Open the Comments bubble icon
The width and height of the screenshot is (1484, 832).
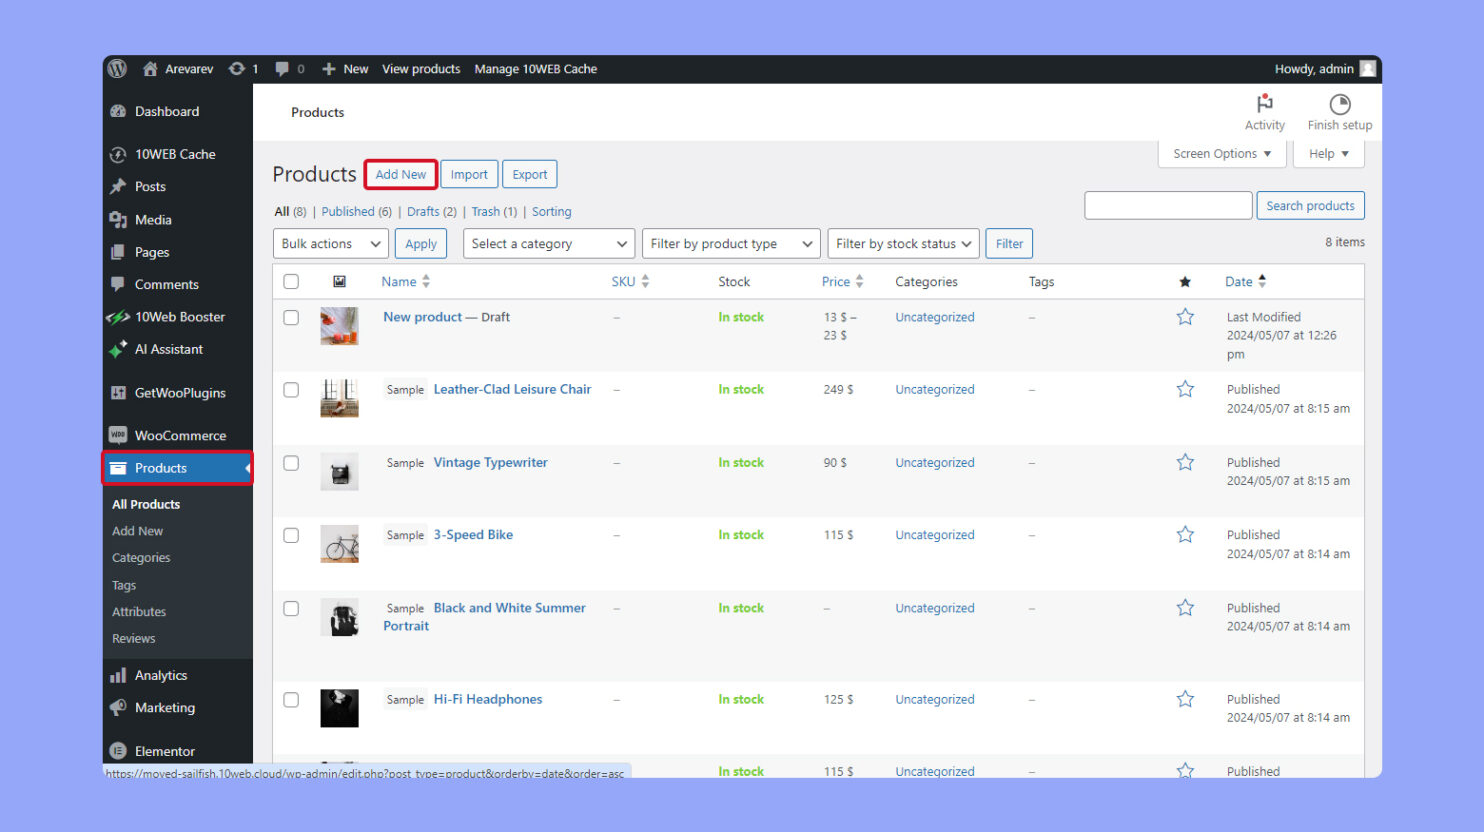pos(120,284)
